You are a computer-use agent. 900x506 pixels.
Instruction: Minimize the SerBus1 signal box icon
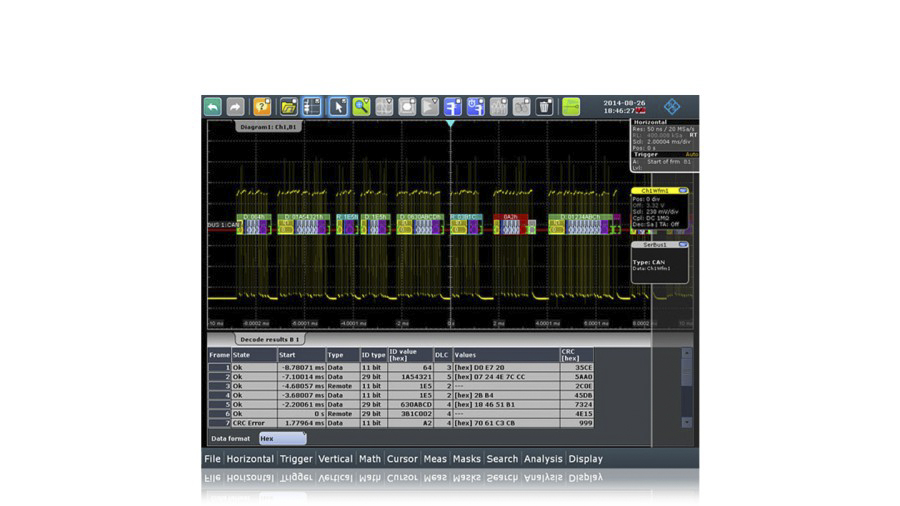click(683, 244)
